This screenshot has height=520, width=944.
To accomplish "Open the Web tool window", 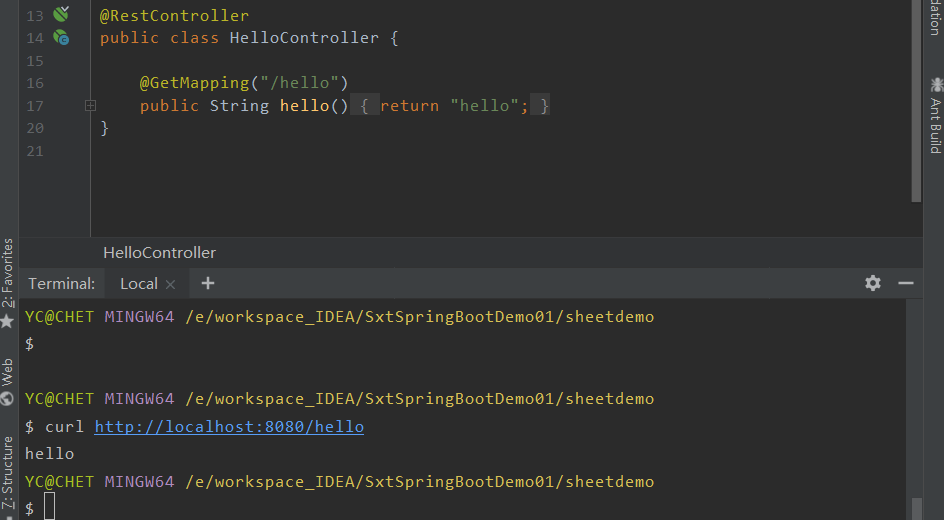I will pos(7,381).
